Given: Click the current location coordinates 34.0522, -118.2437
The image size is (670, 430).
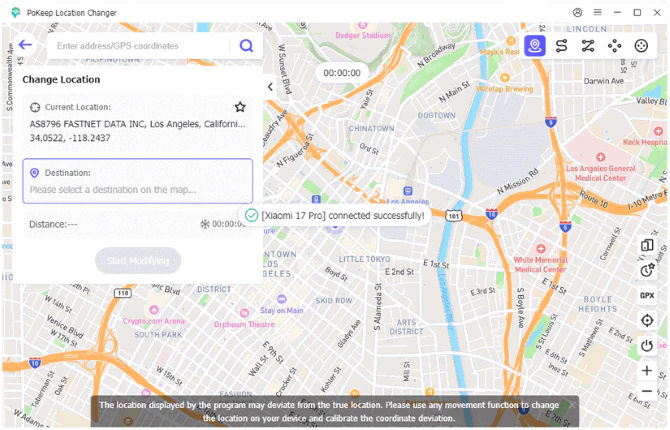Looking at the screenshot, I should (70, 138).
